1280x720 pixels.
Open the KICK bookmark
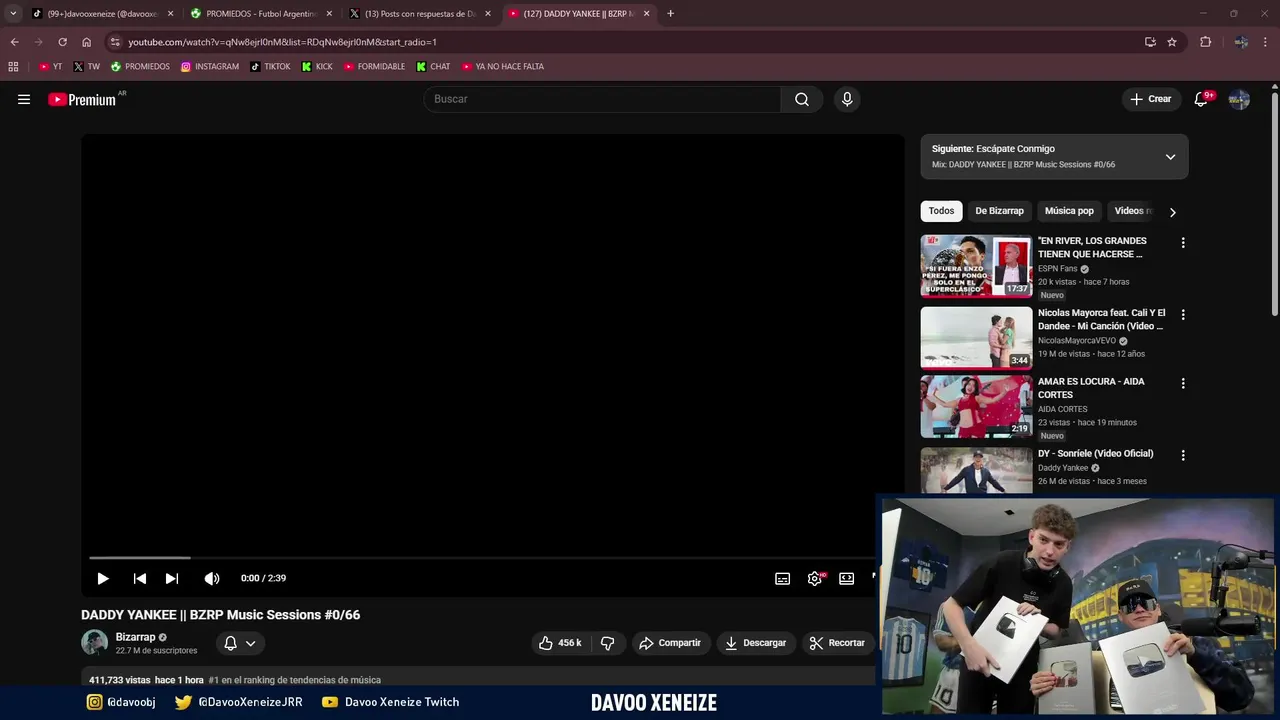pos(317,67)
